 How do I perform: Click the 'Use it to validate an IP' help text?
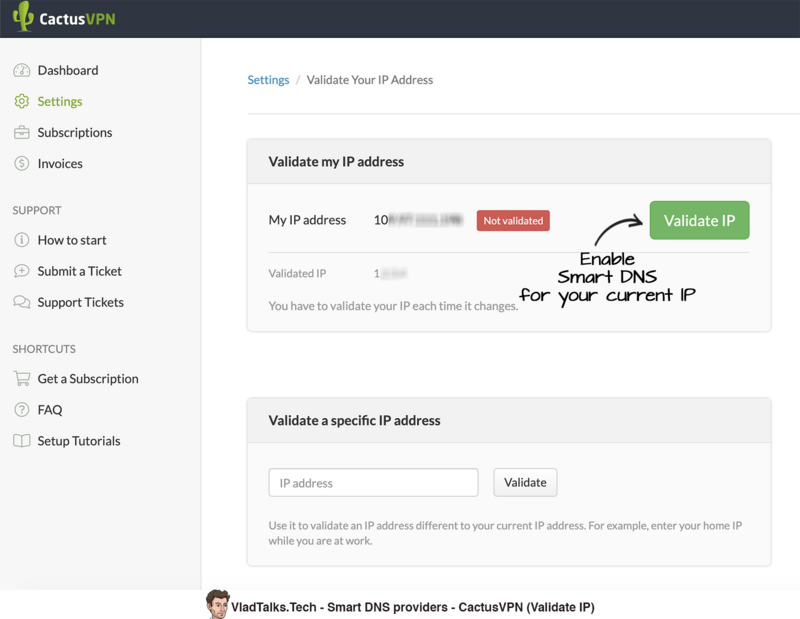pos(505,533)
